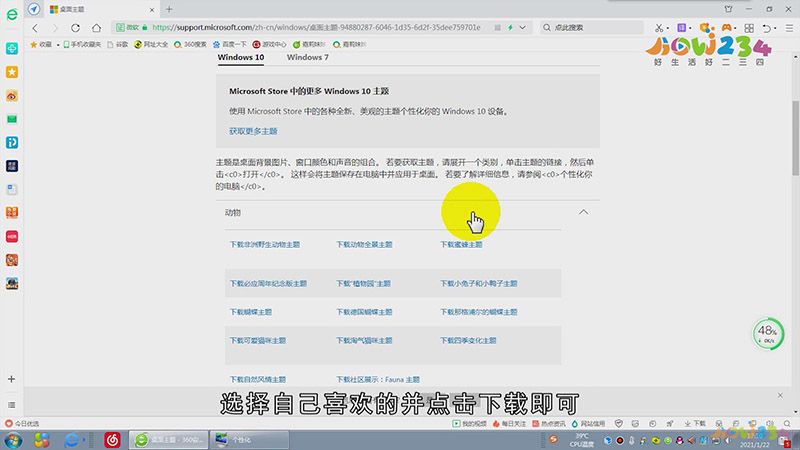Click the 360 browser logo in the sidebar

pyautogui.click(x=12, y=15)
